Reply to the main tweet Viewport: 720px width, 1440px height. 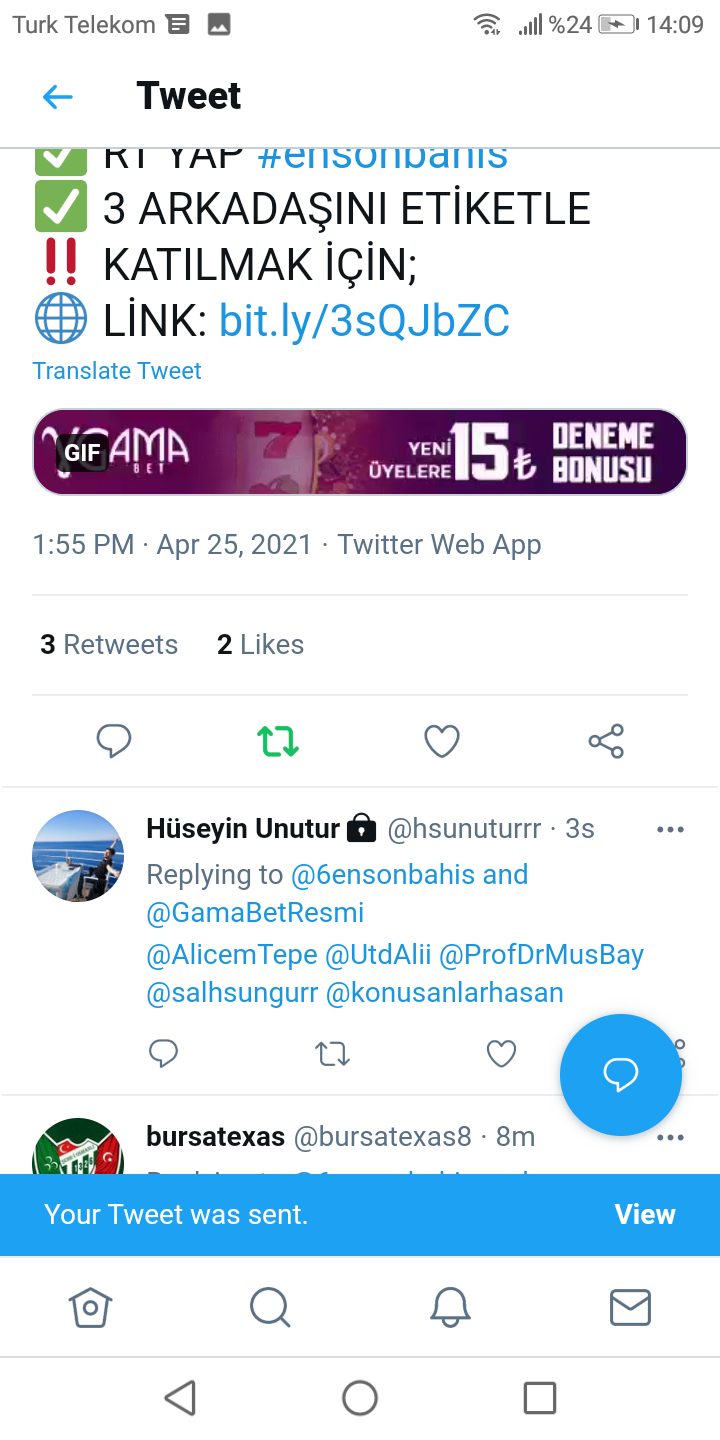114,741
